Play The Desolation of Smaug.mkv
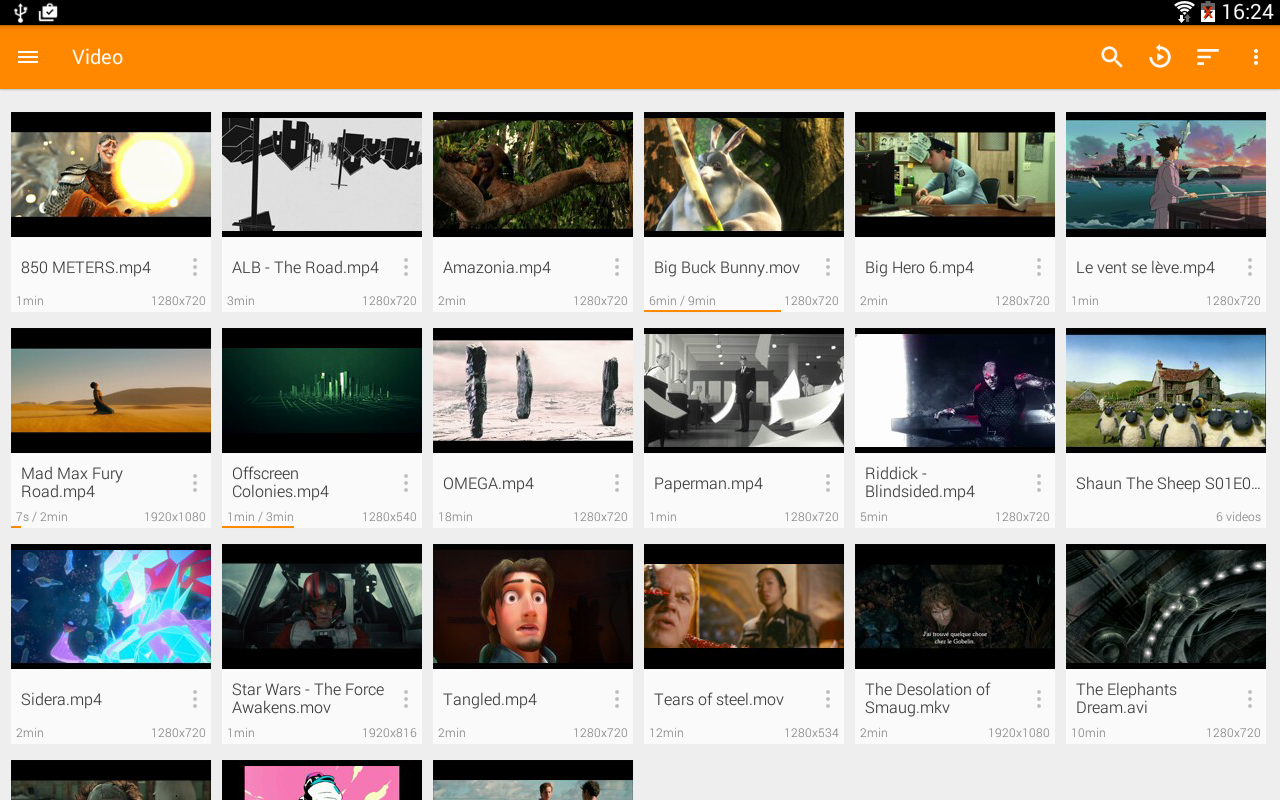This screenshot has width=1280, height=800. [954, 606]
